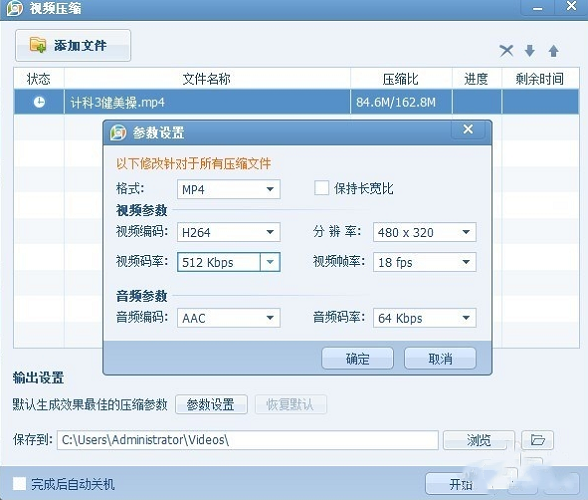This screenshot has width=588, height=500.
Task: Toggle the 完成后自动关机 checkbox
Action: coord(20,484)
